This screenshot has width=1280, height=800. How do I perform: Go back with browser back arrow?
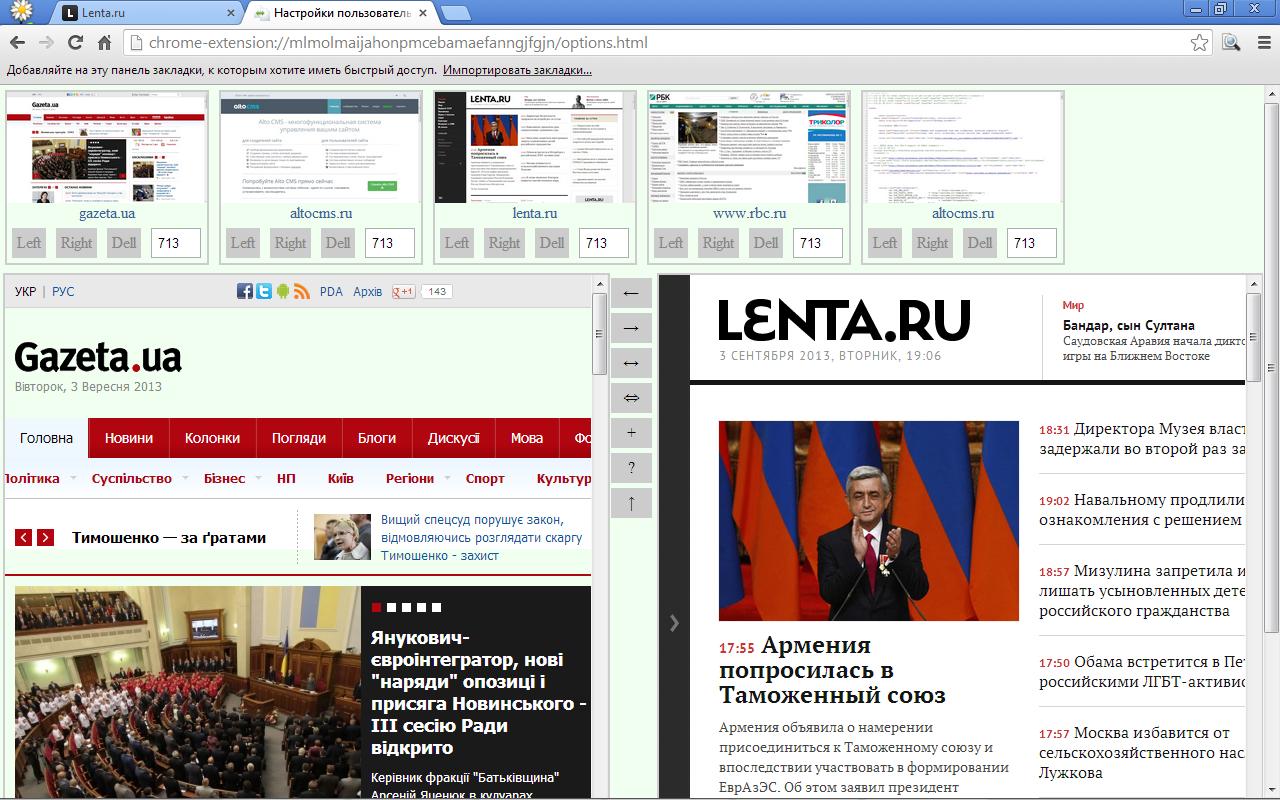click(x=17, y=43)
